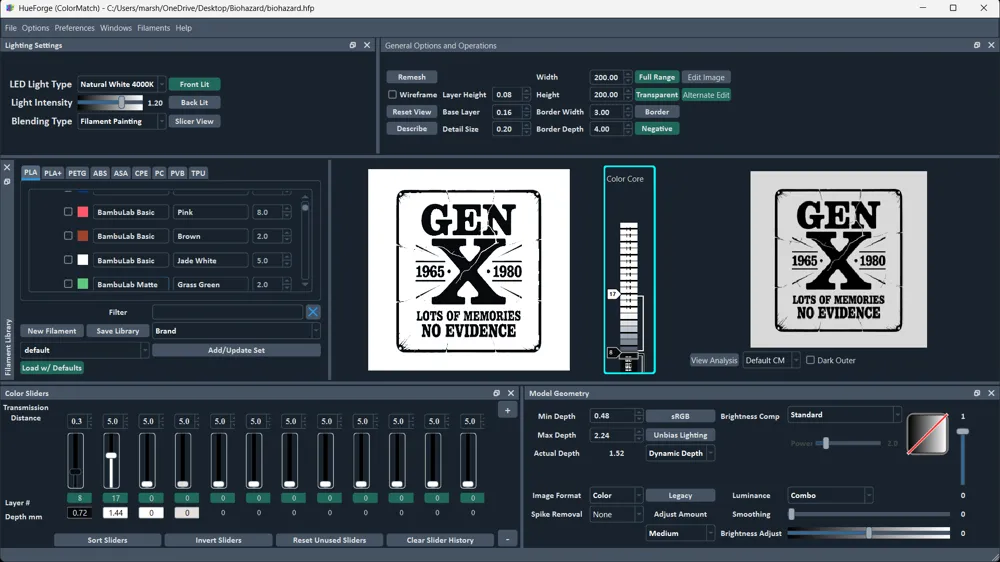Close the General Options and Operations panel
Screen dimensions: 1000x562
(991, 45)
